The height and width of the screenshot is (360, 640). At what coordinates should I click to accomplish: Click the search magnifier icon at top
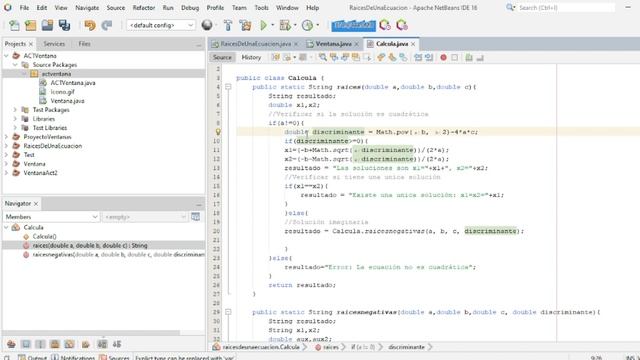[510, 7]
